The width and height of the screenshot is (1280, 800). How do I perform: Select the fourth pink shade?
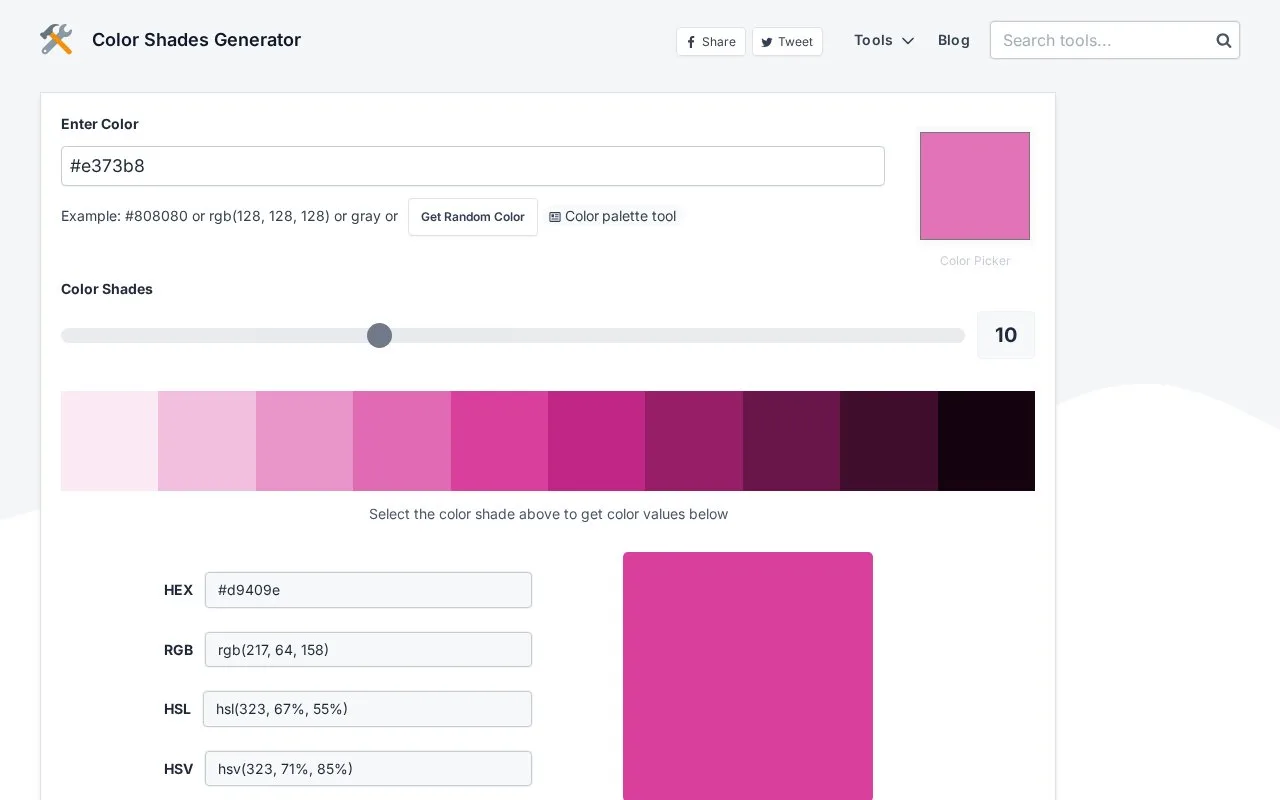[x=402, y=441]
